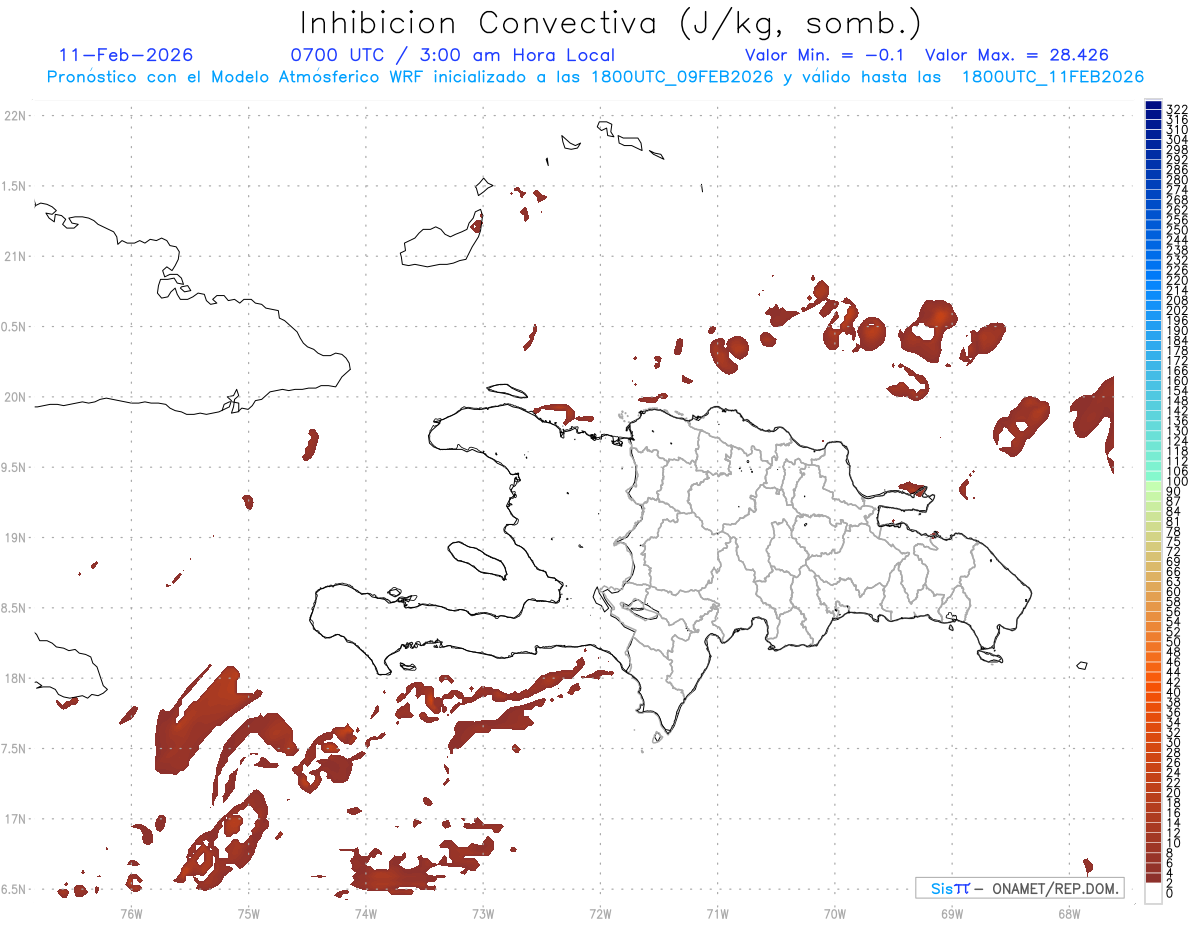The width and height of the screenshot is (1200, 927).
Task: Click the '1800UTC_11FEB2026' valid-until timestamp
Action: [1053, 77]
